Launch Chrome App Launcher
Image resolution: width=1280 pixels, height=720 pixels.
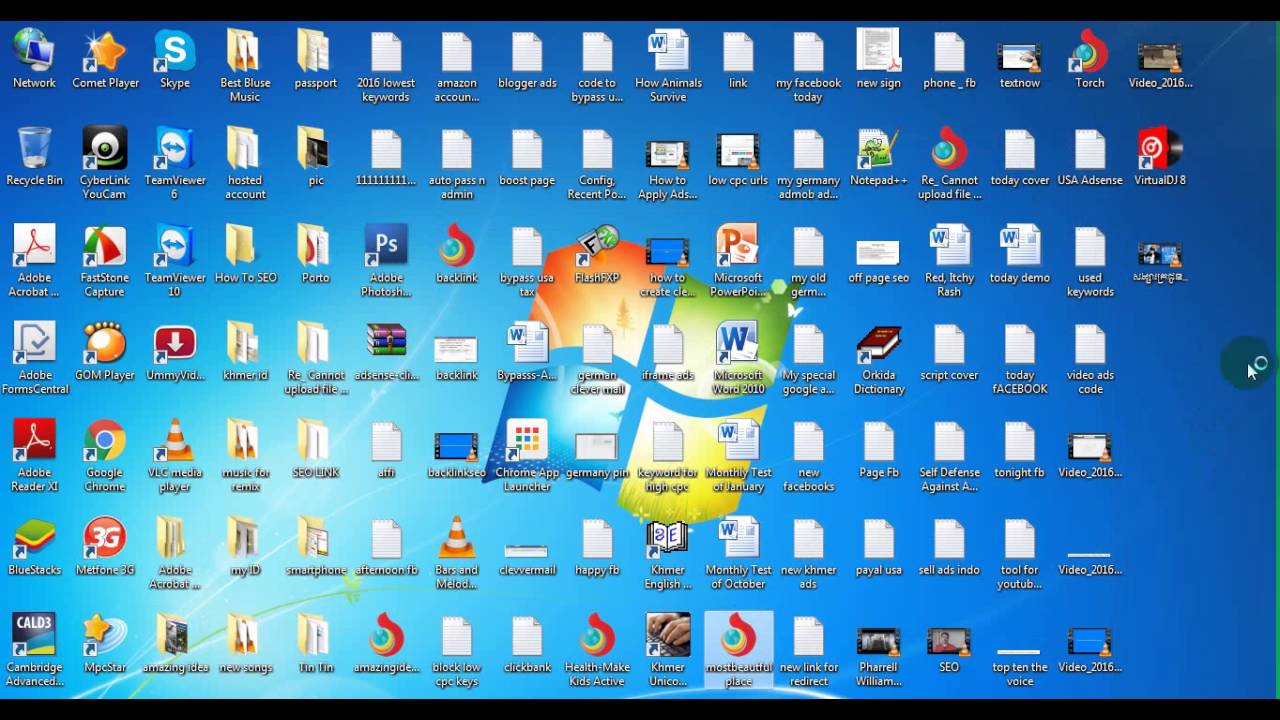(x=527, y=457)
